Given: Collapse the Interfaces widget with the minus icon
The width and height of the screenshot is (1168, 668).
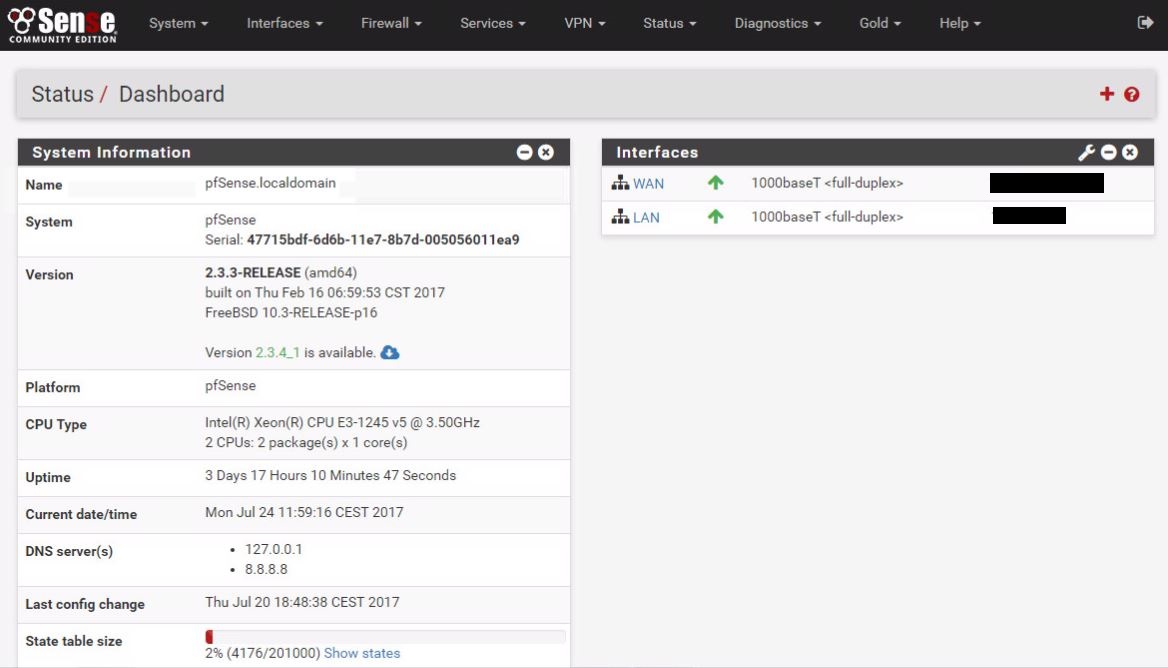Looking at the screenshot, I should click(1108, 152).
